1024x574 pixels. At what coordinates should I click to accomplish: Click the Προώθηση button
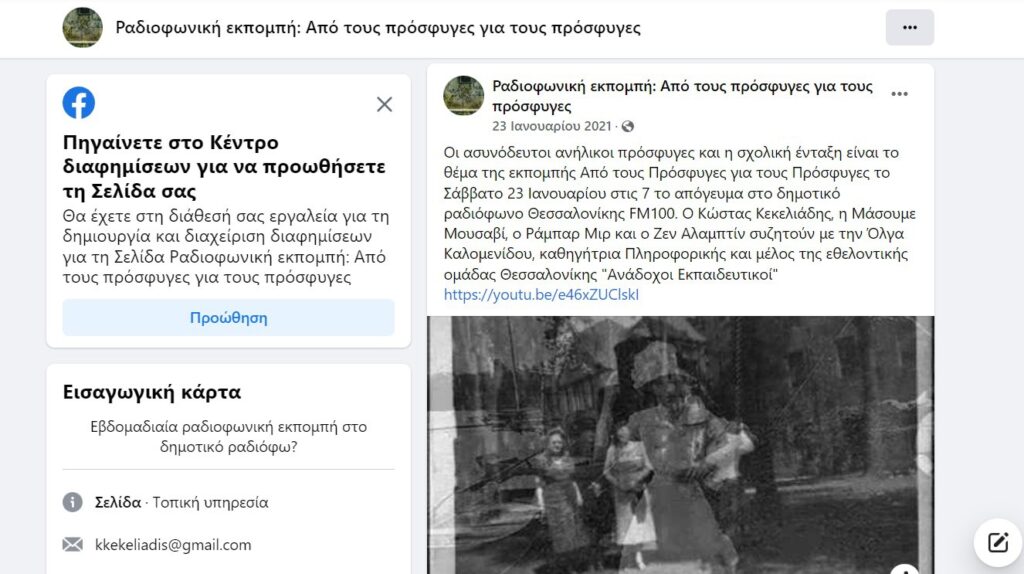(229, 317)
